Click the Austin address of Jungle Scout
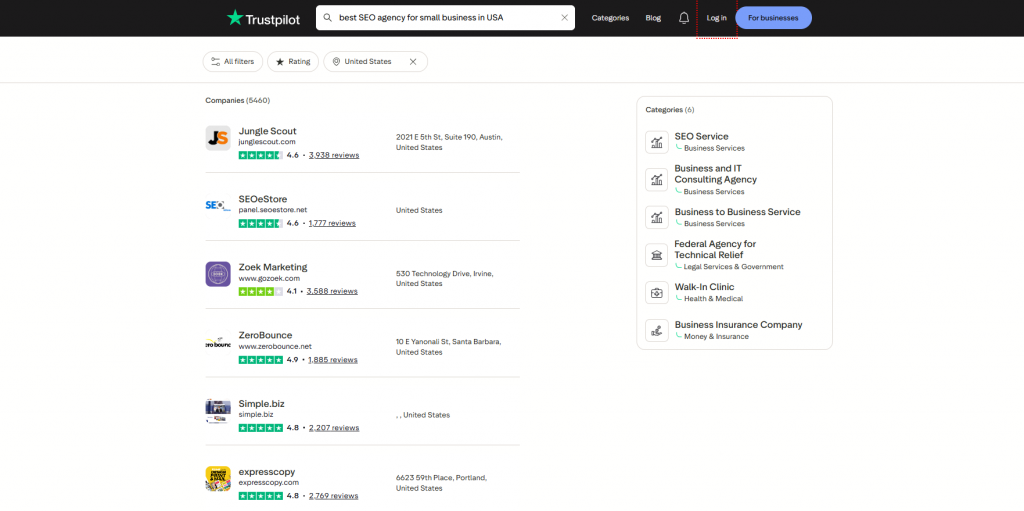The width and height of the screenshot is (1024, 511). click(449, 142)
